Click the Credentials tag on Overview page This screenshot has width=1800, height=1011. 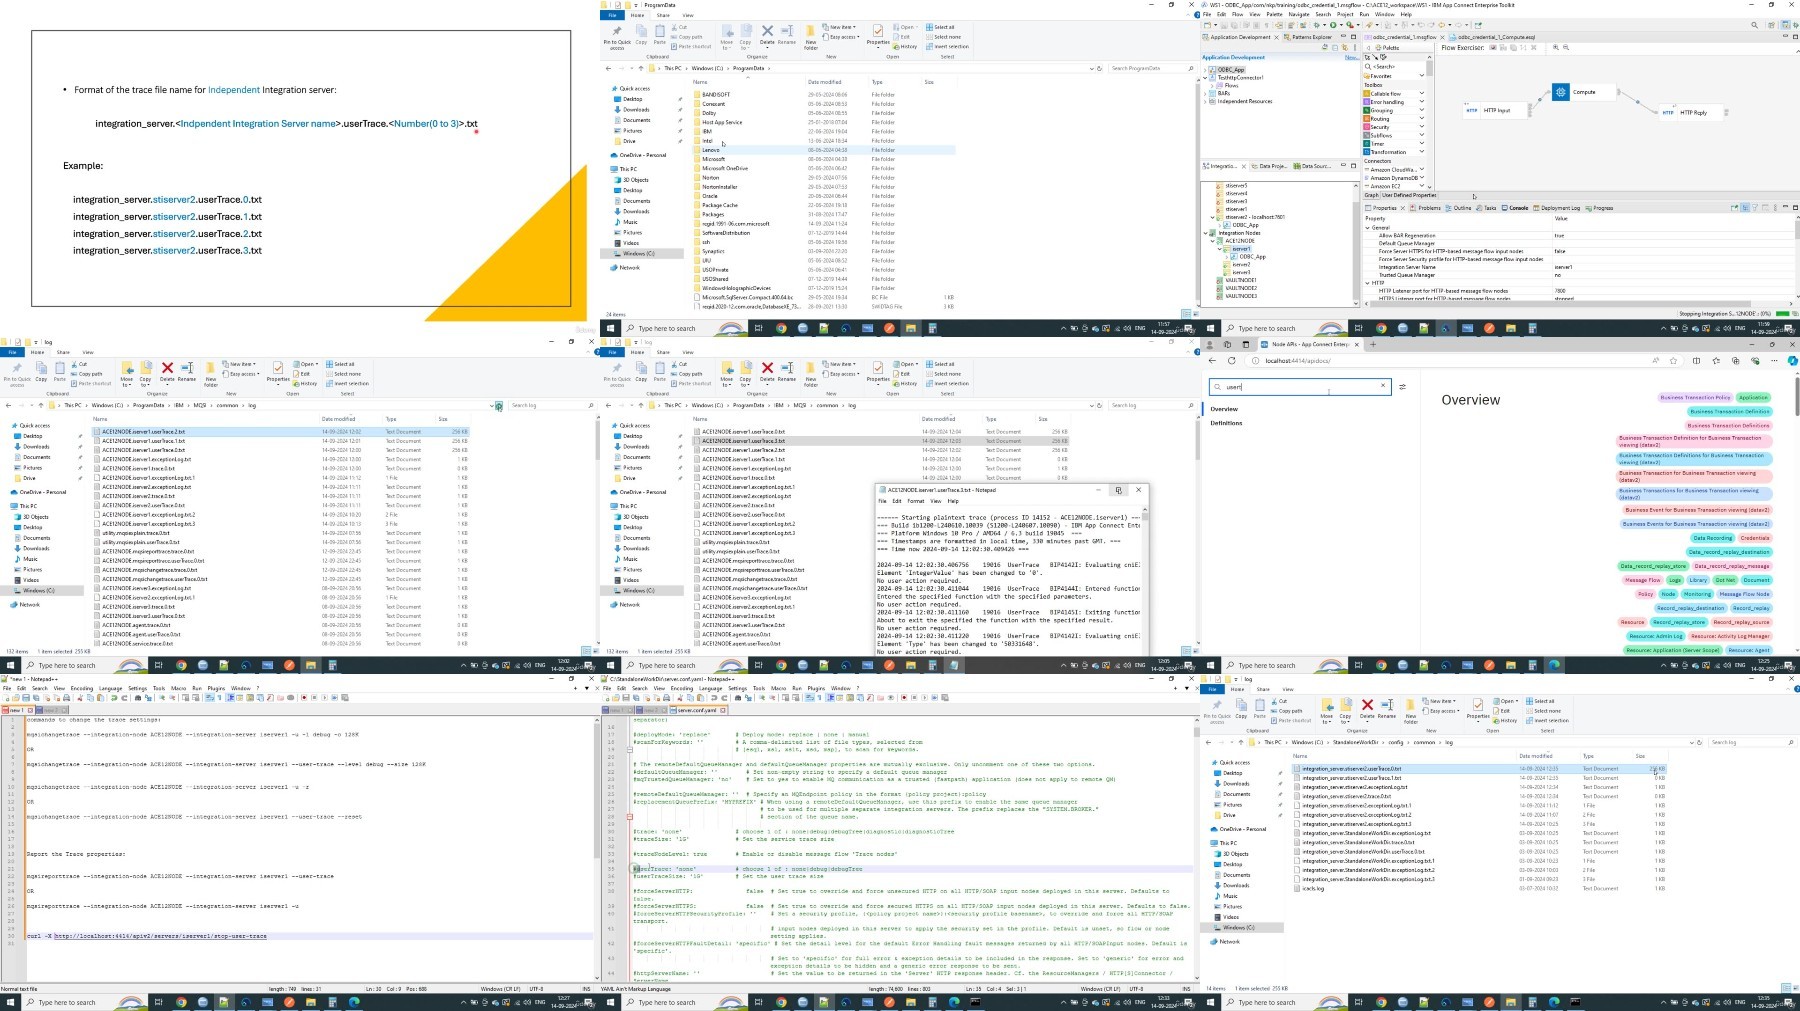[x=1754, y=538]
